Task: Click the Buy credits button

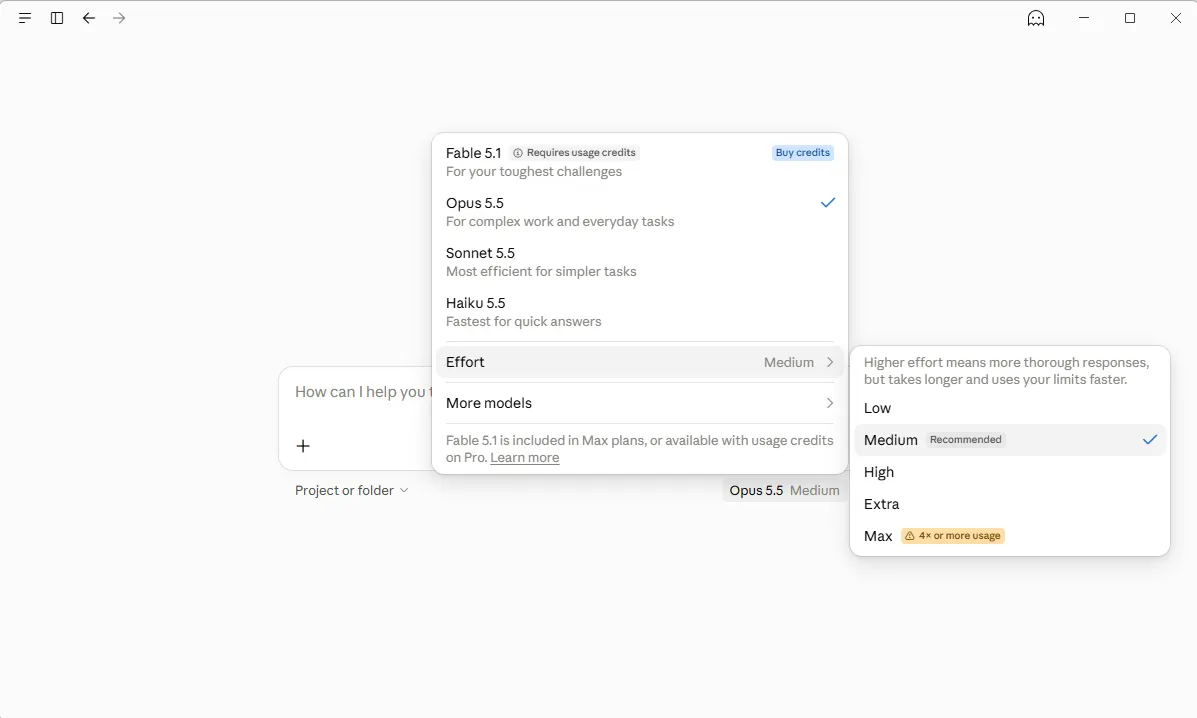Action: tap(802, 153)
